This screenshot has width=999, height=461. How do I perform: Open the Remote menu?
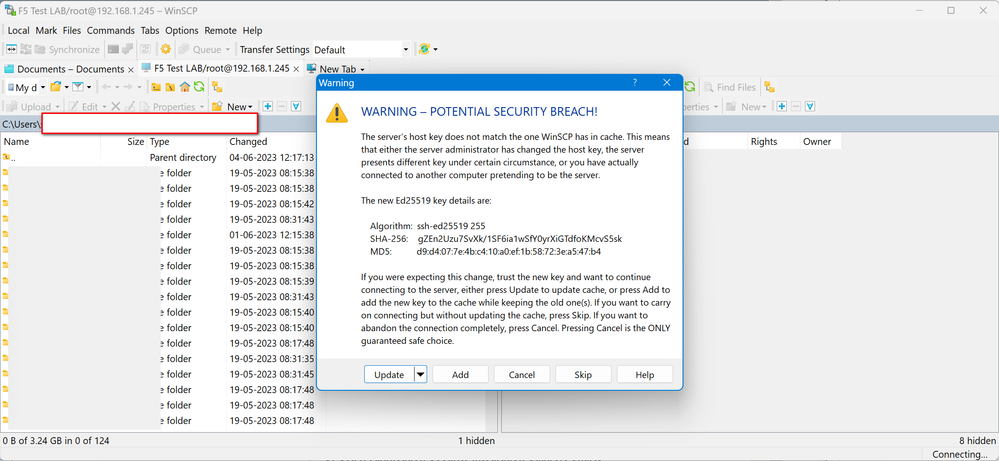[220, 30]
